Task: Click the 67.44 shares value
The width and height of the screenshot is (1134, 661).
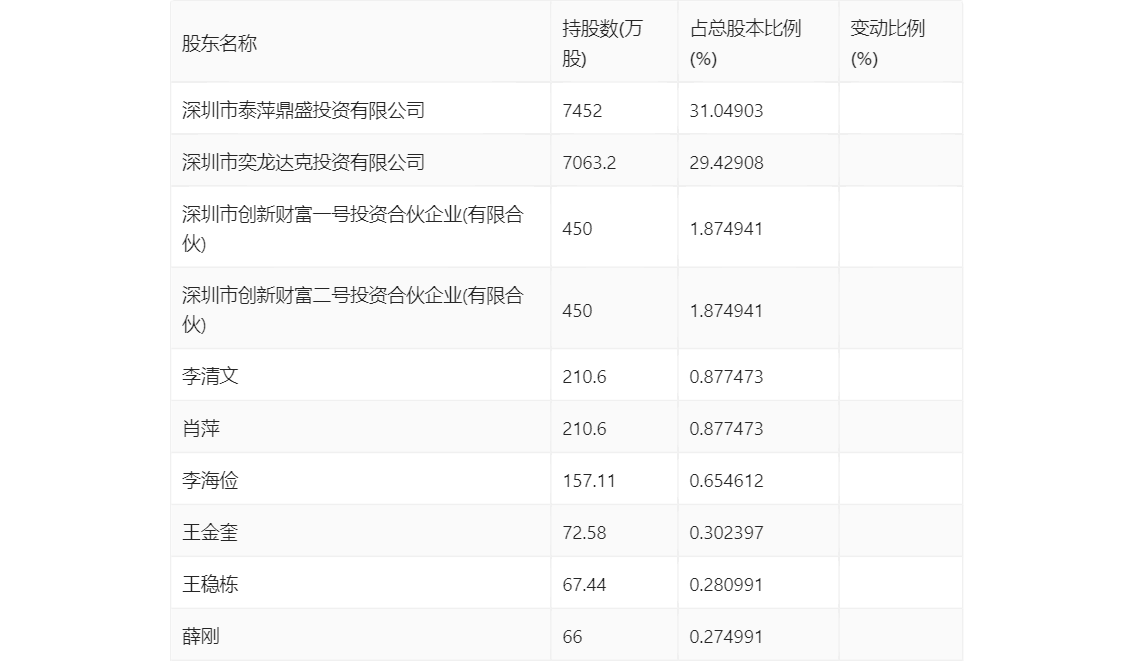Action: tap(584, 585)
